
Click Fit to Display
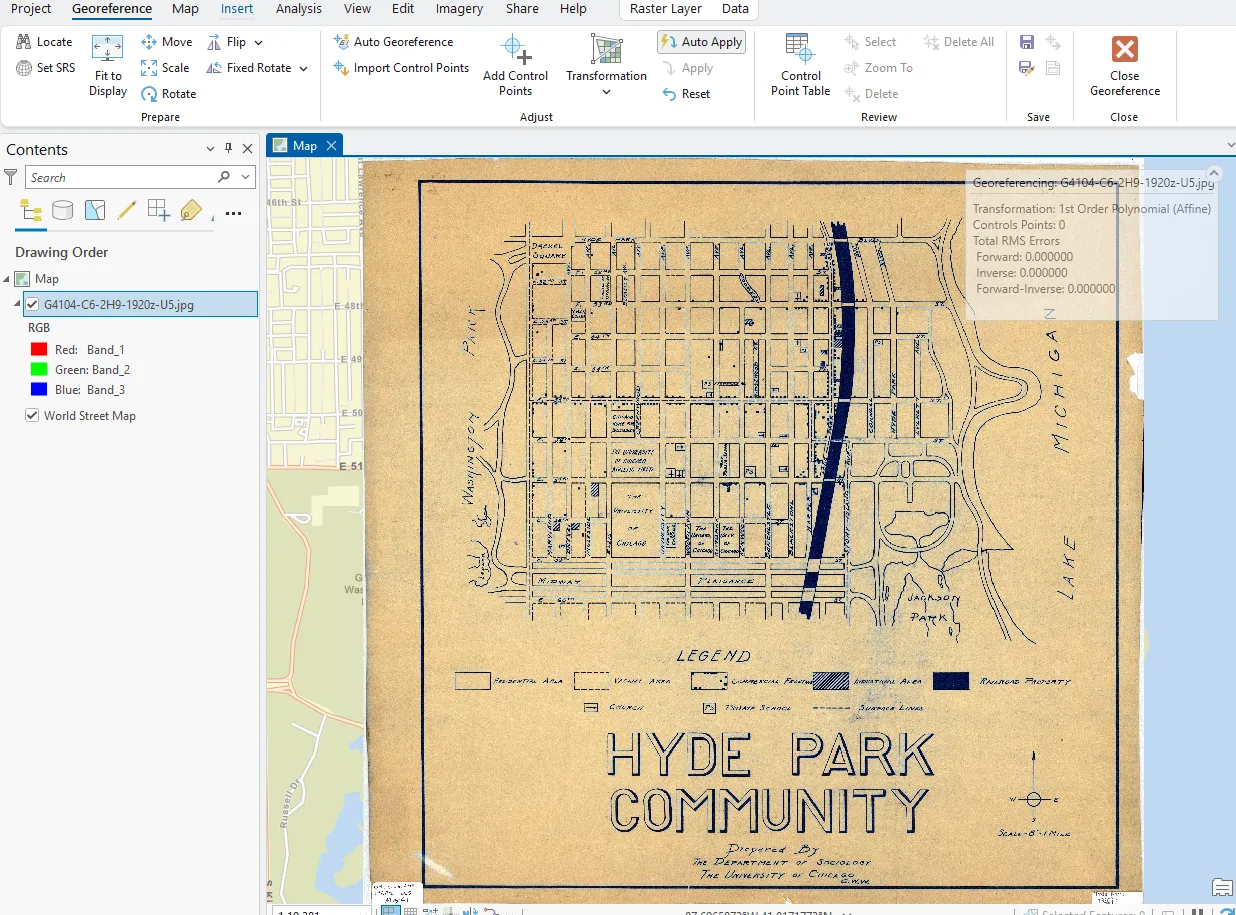point(107,66)
